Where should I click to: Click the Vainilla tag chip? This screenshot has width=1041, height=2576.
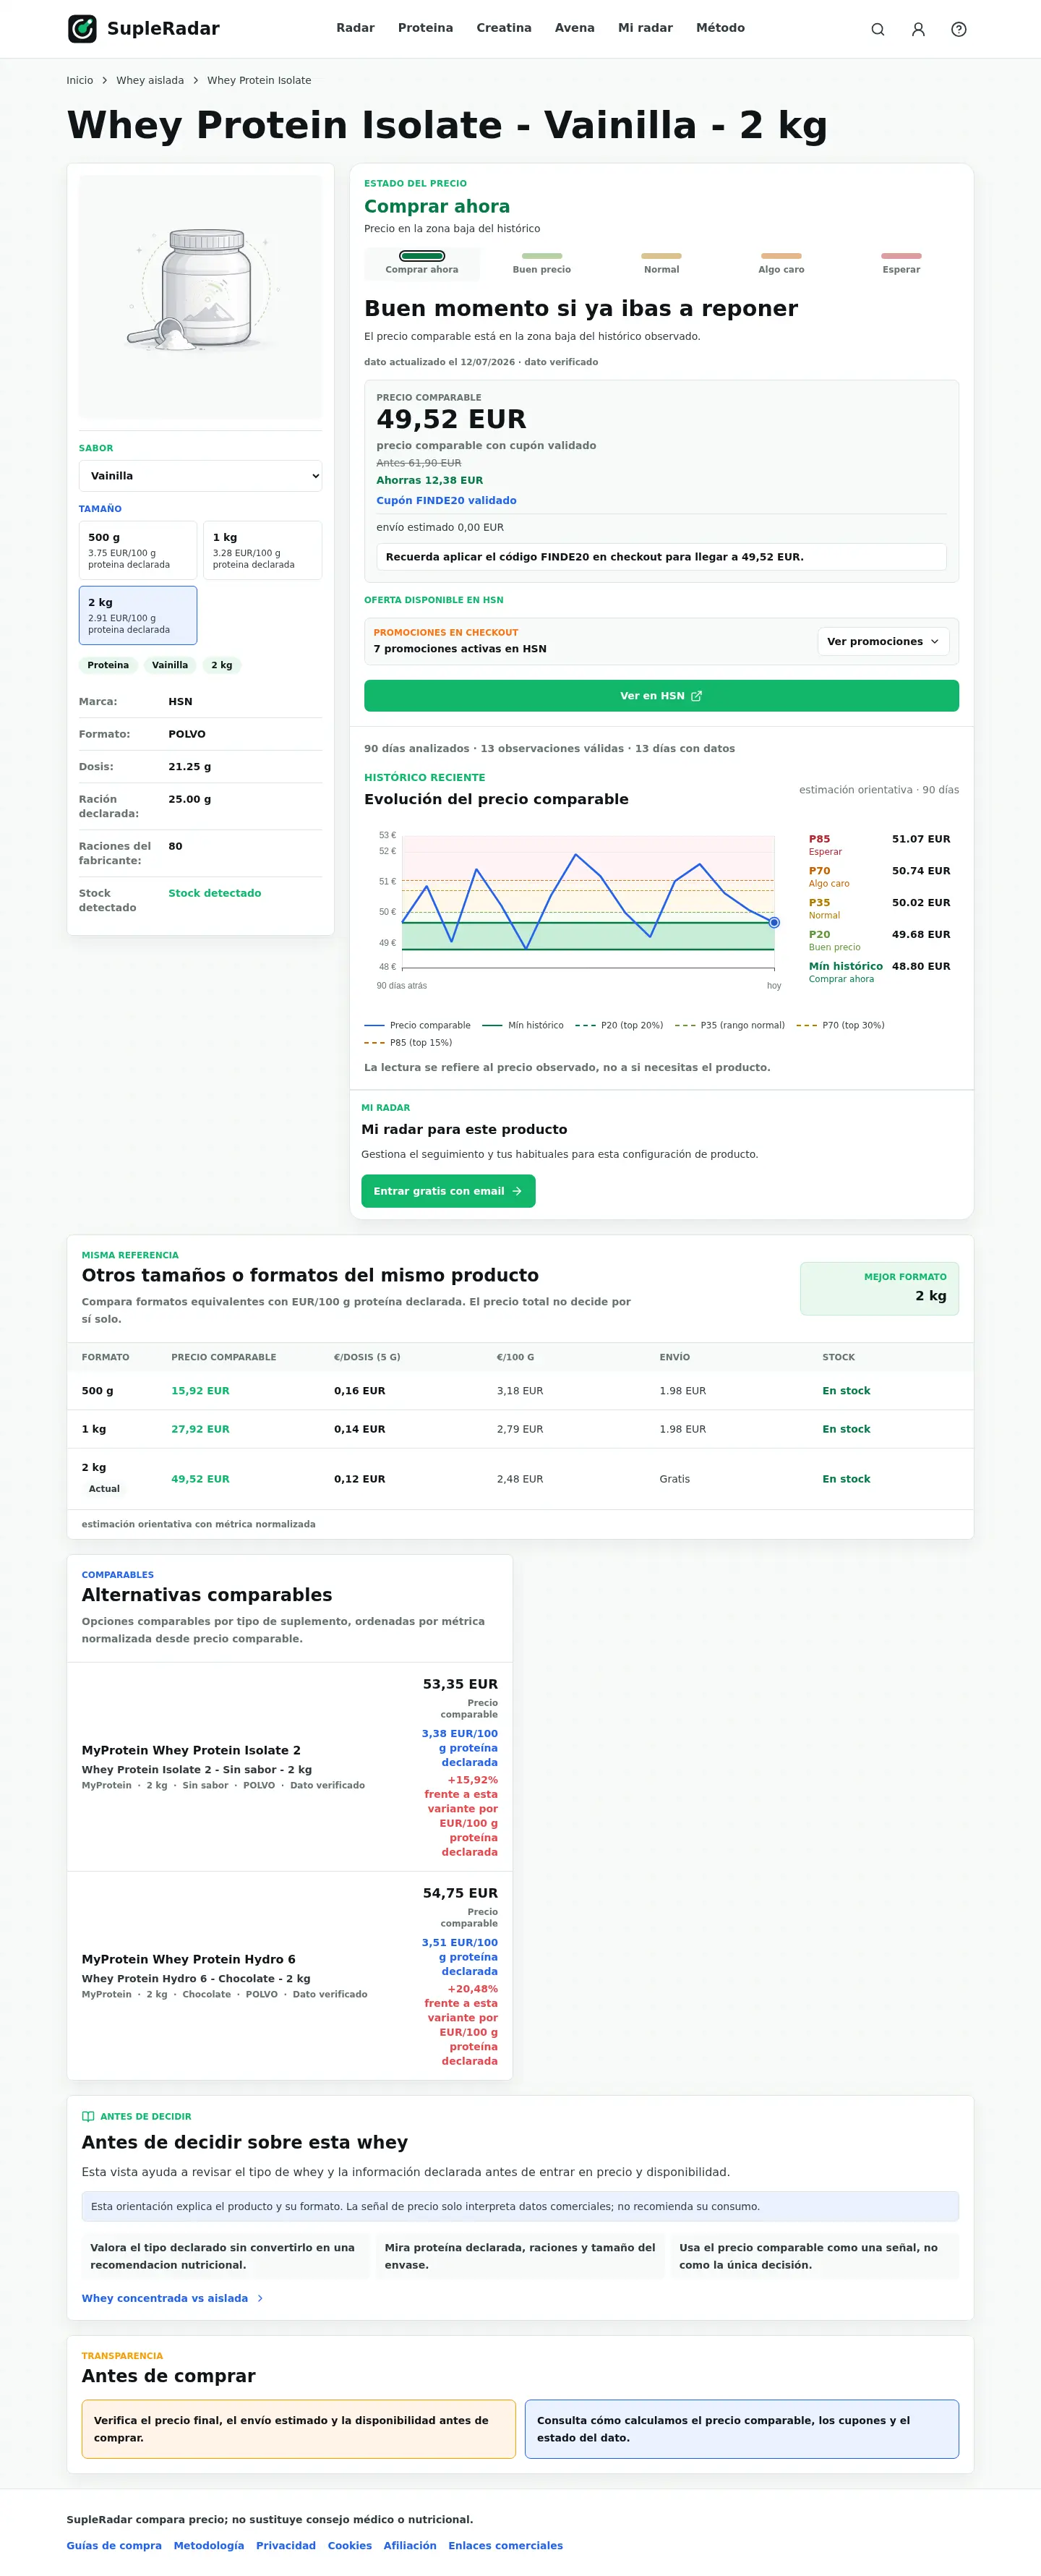(170, 665)
